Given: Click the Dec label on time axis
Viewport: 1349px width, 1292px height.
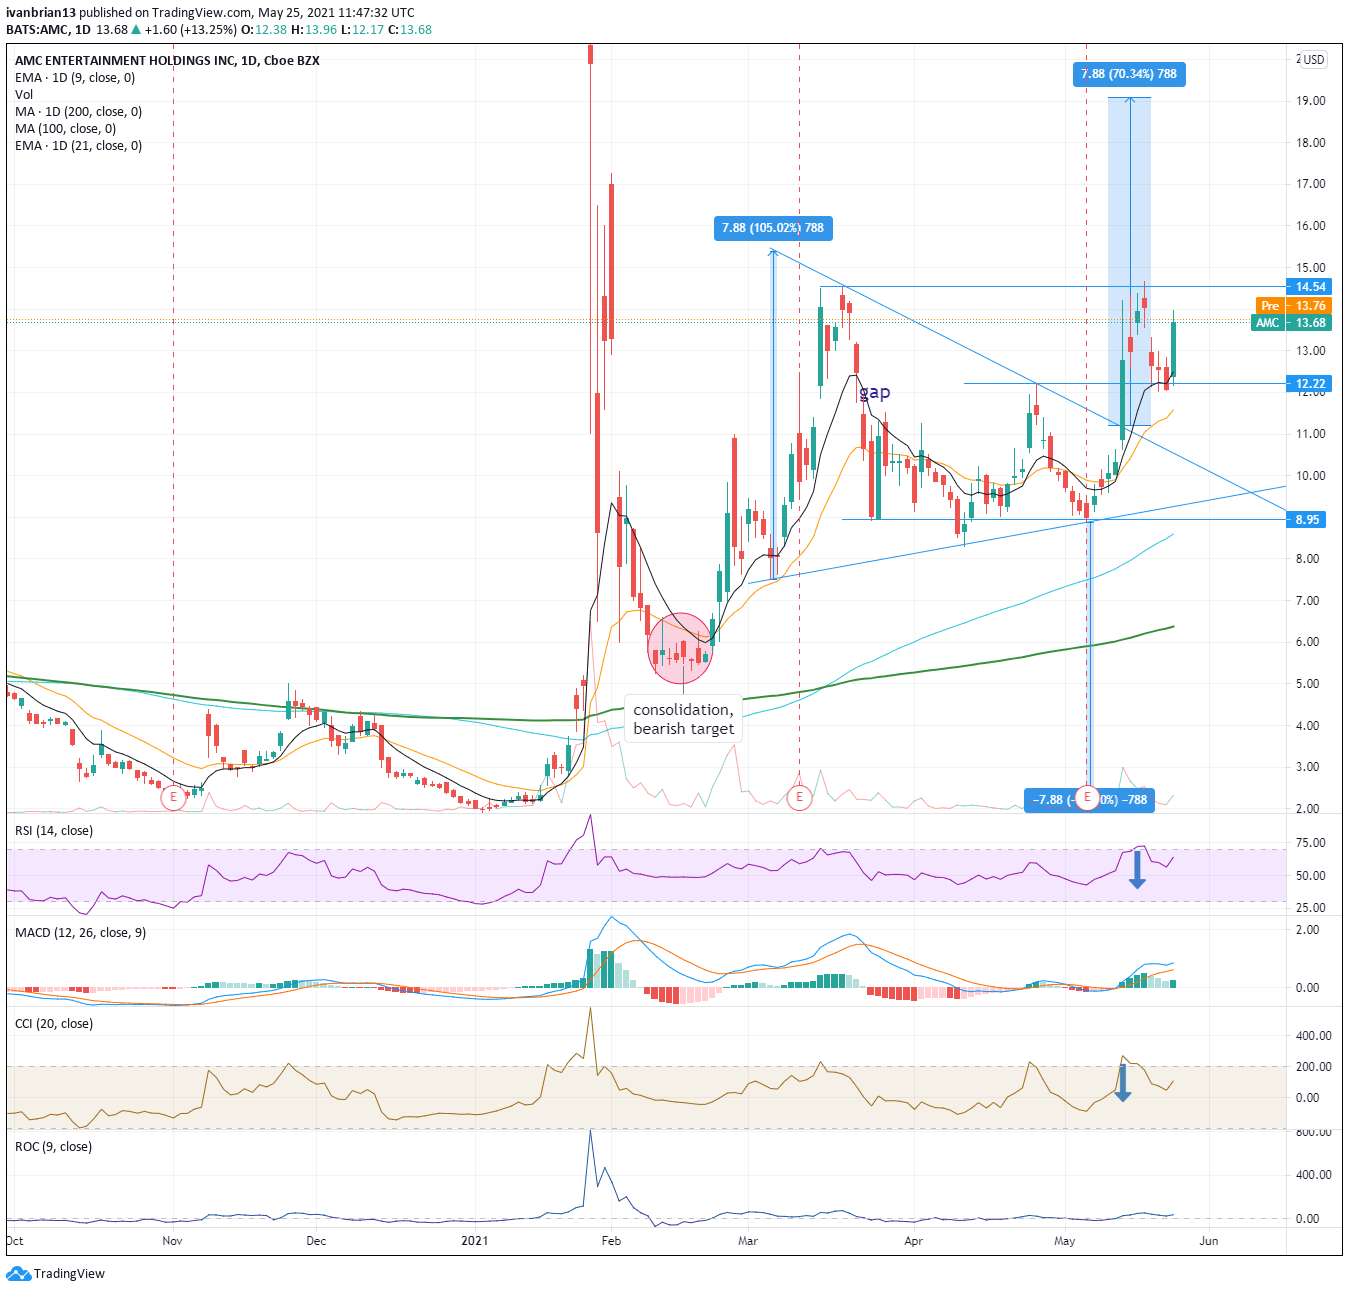Looking at the screenshot, I should click(316, 1241).
